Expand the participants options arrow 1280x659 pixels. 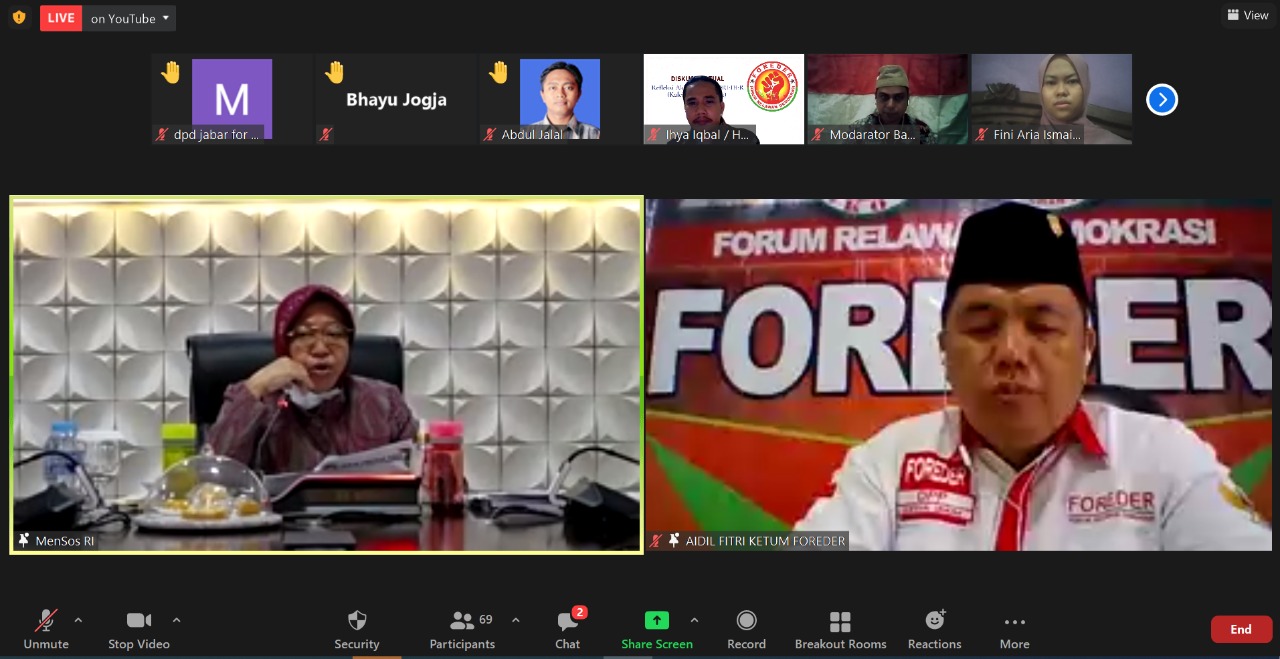pyautogui.click(x=516, y=620)
